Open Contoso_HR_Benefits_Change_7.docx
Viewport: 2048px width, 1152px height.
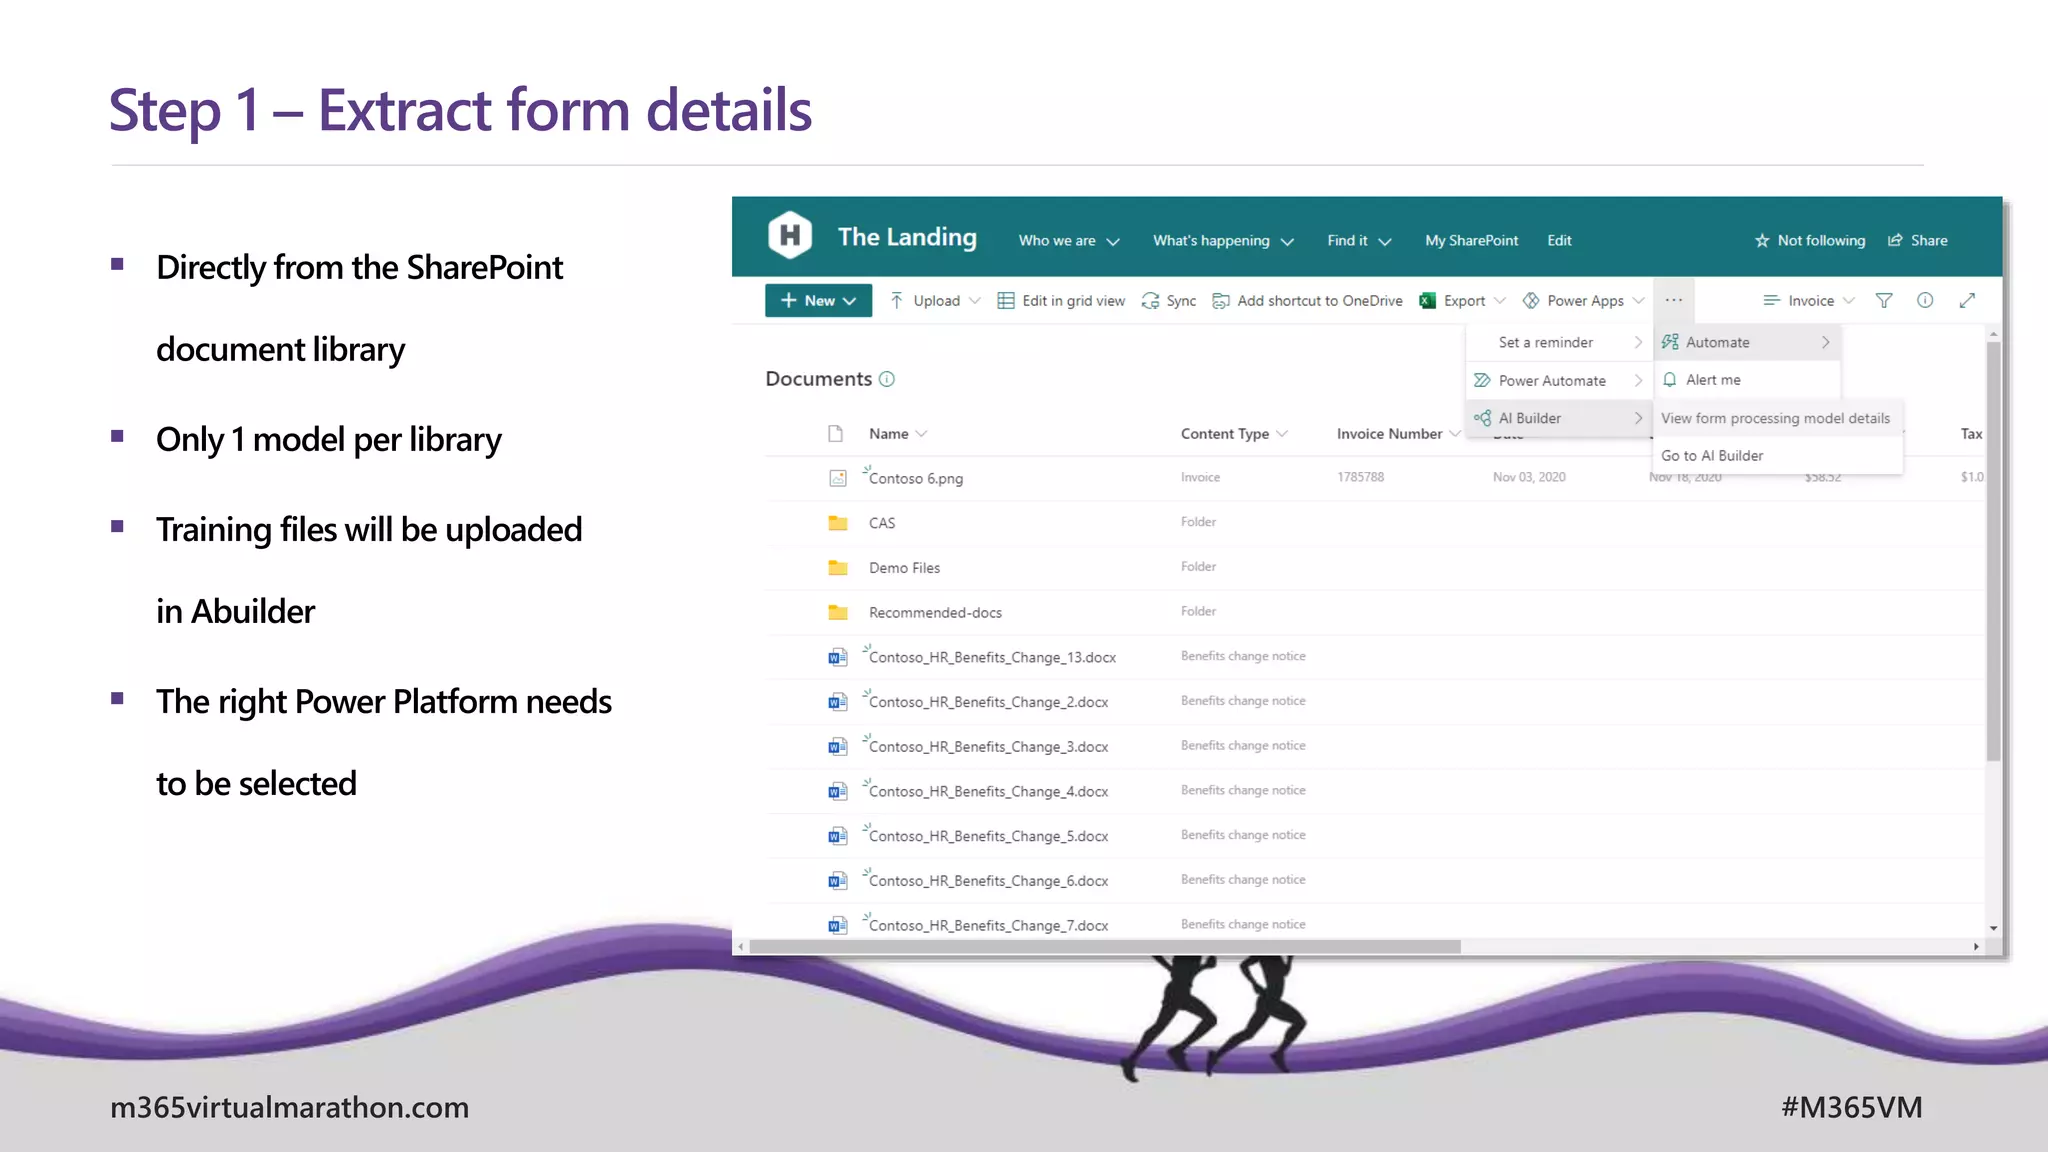[x=988, y=926]
